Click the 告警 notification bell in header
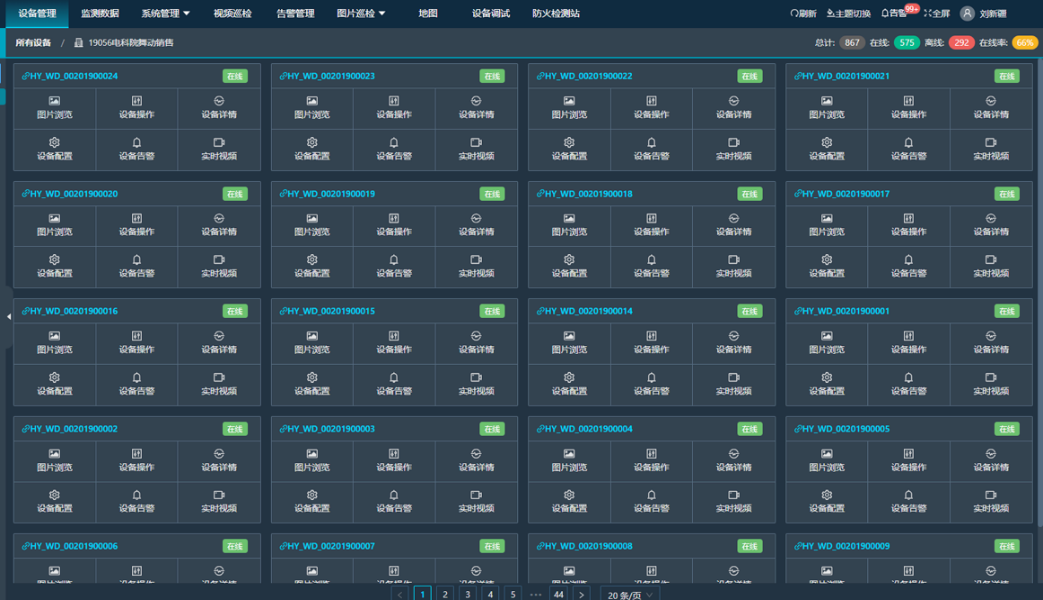 pyautogui.click(x=894, y=14)
